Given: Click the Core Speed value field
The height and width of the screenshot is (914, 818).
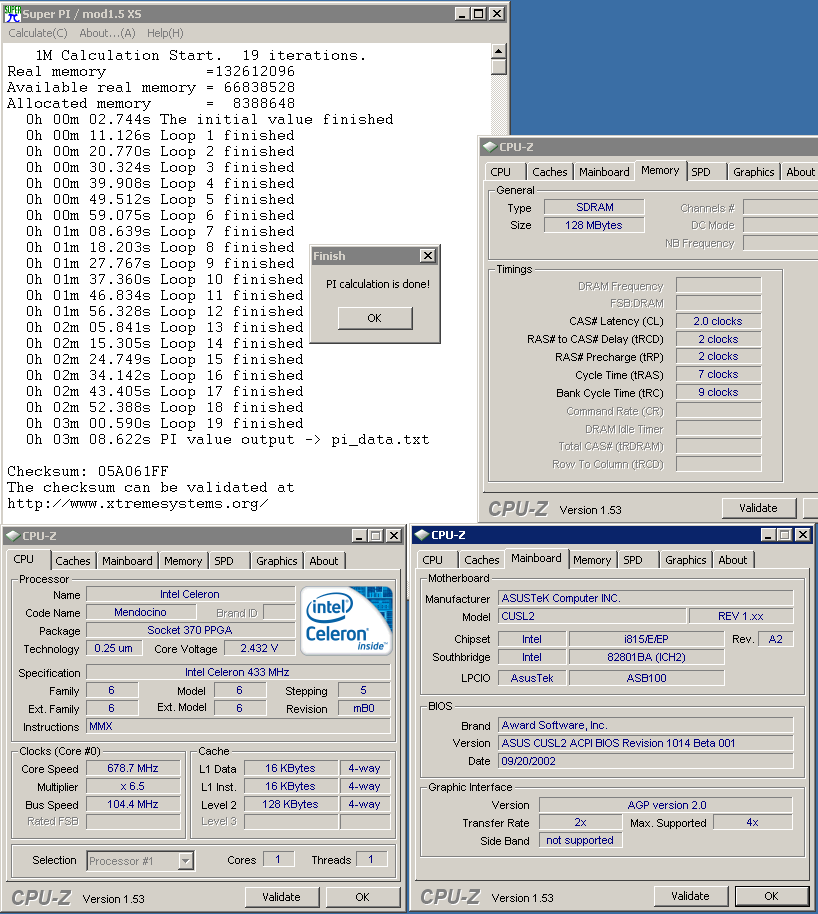Looking at the screenshot, I should (132, 768).
